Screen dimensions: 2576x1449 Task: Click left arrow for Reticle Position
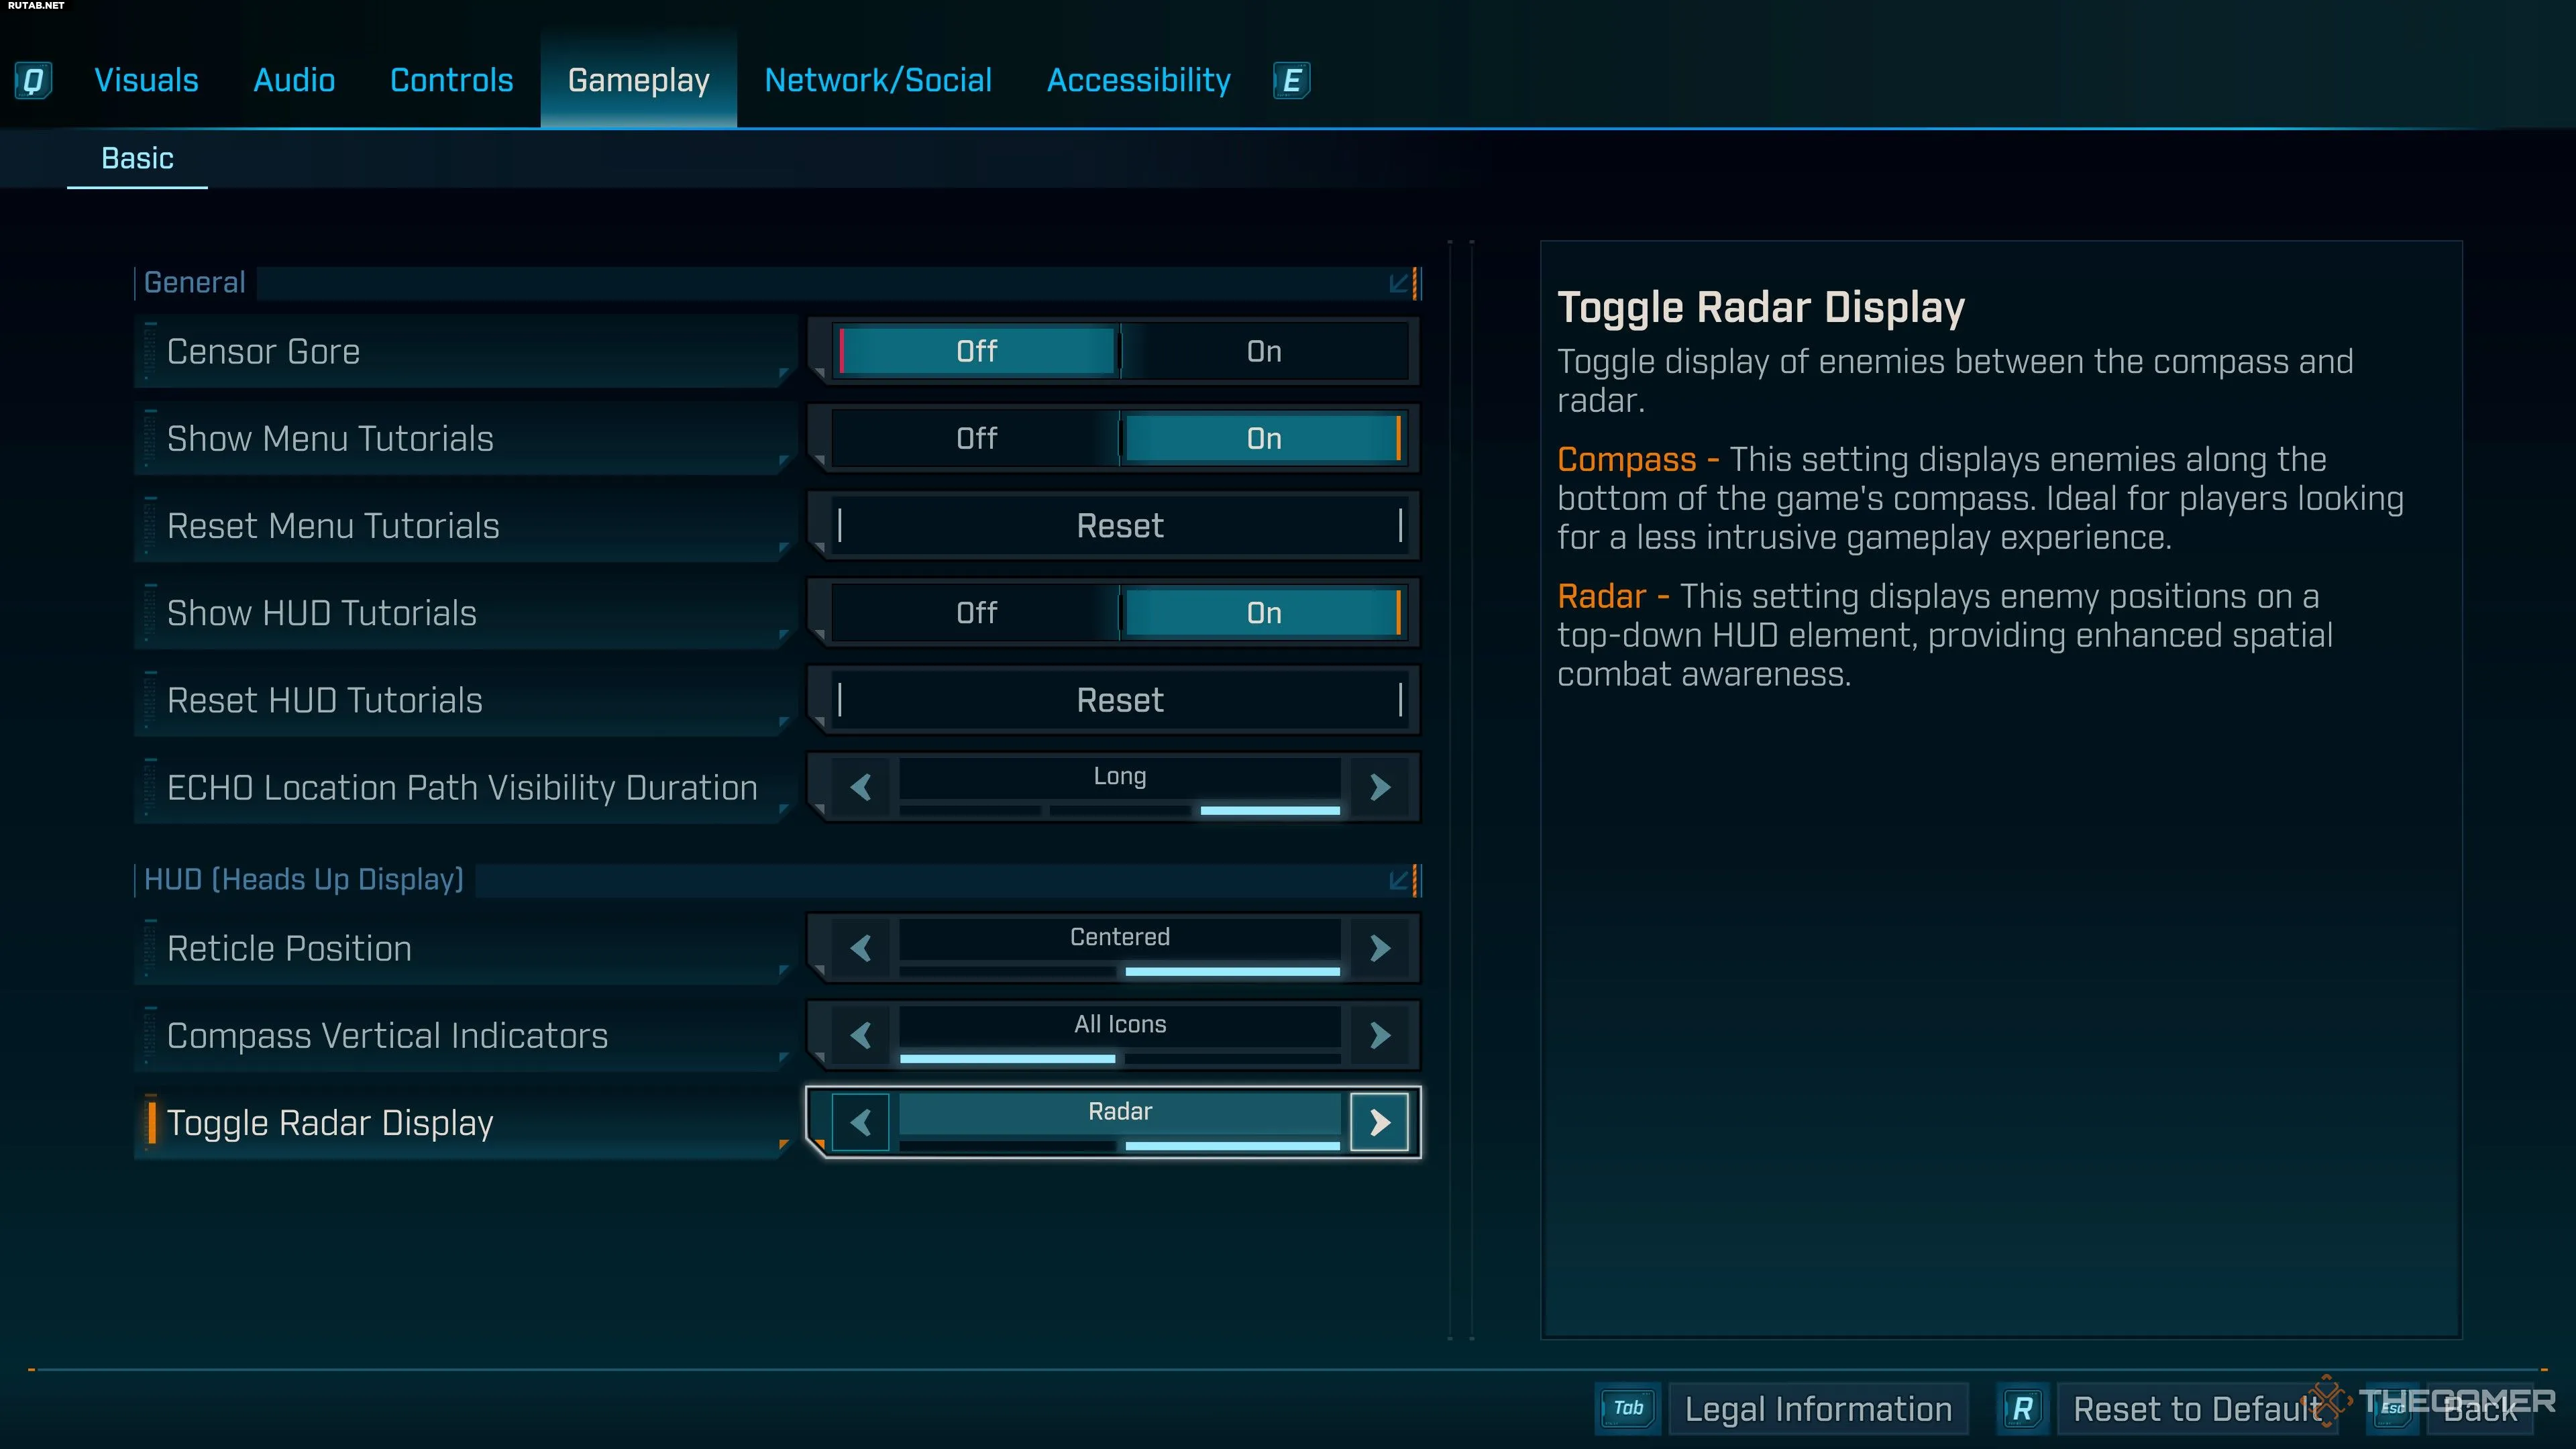(x=861, y=948)
